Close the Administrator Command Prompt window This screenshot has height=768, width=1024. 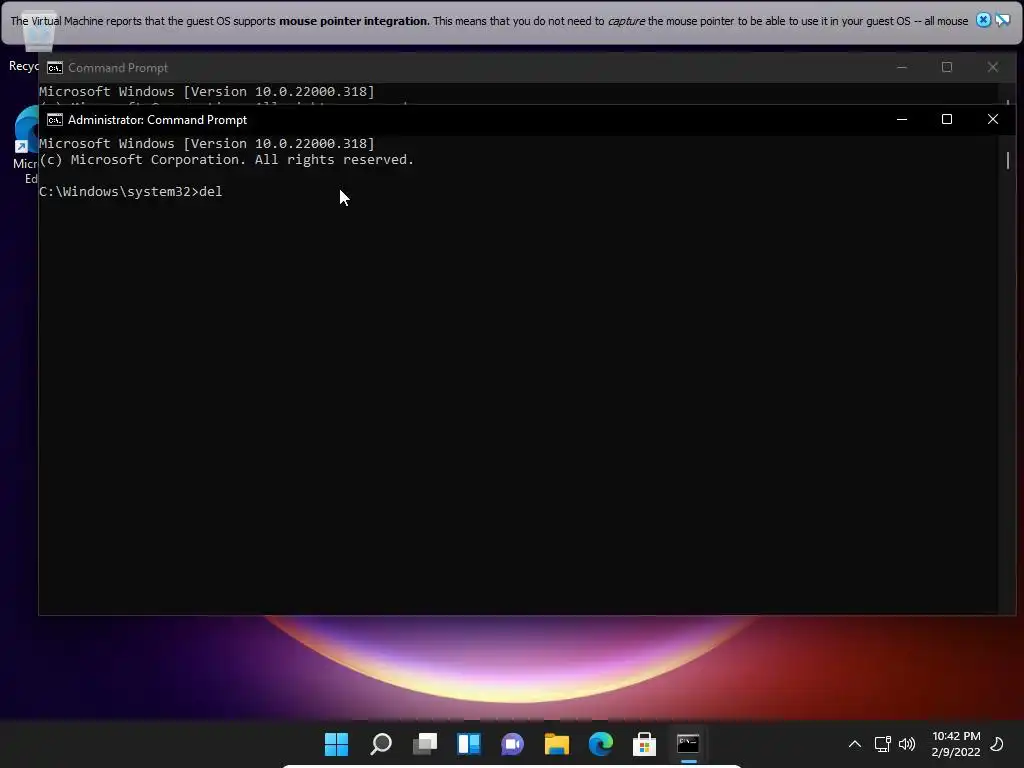[993, 120]
